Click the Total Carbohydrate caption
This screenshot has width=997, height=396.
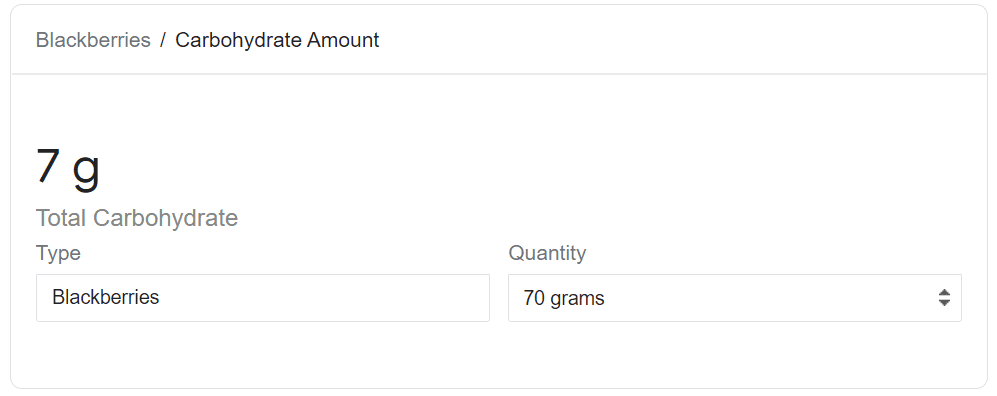click(x=137, y=218)
